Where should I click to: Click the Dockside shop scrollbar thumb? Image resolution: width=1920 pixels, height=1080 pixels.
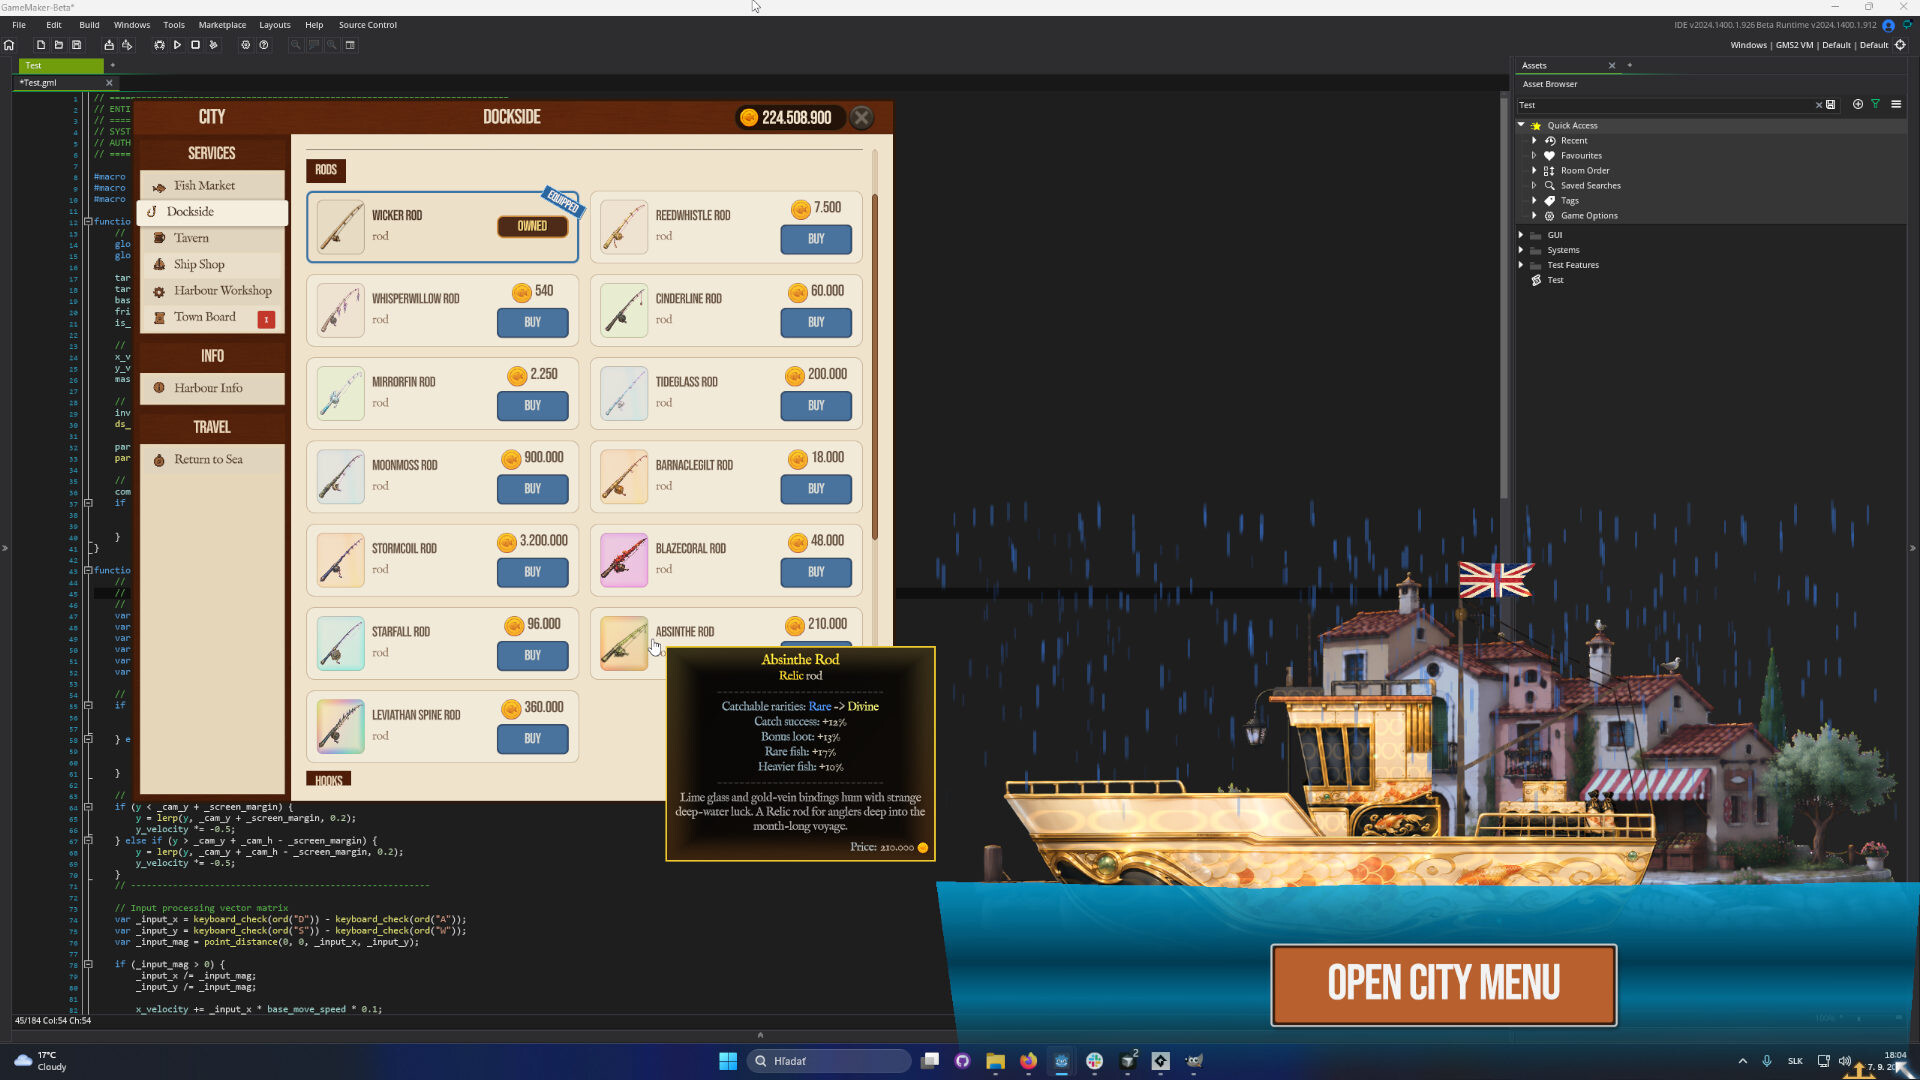pos(875,365)
